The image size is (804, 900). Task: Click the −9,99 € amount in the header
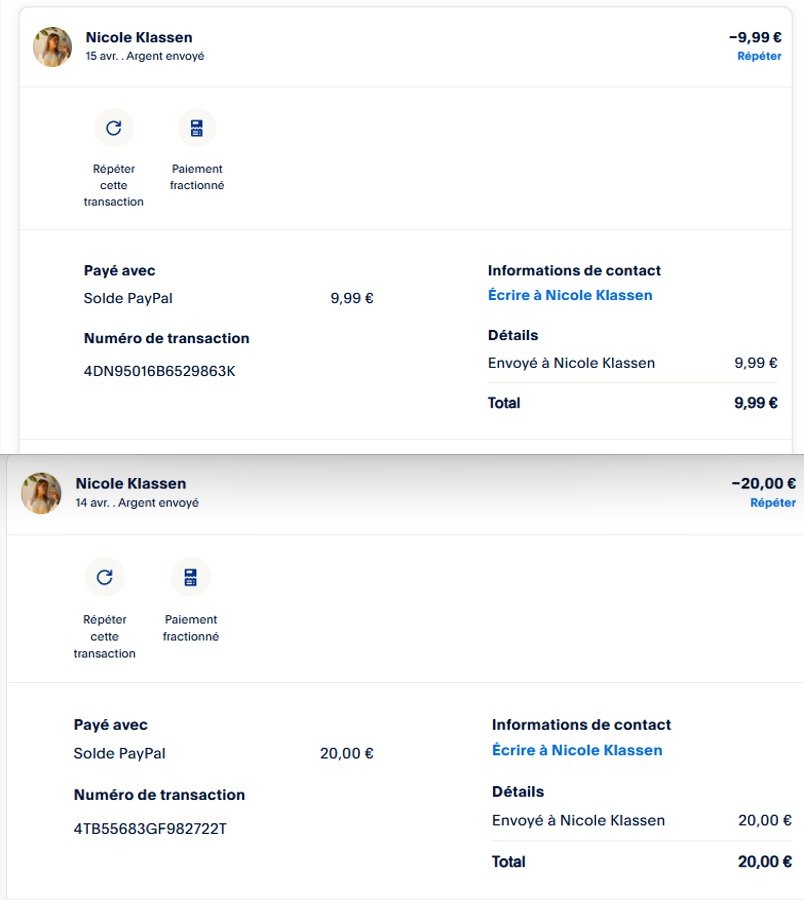(755, 38)
